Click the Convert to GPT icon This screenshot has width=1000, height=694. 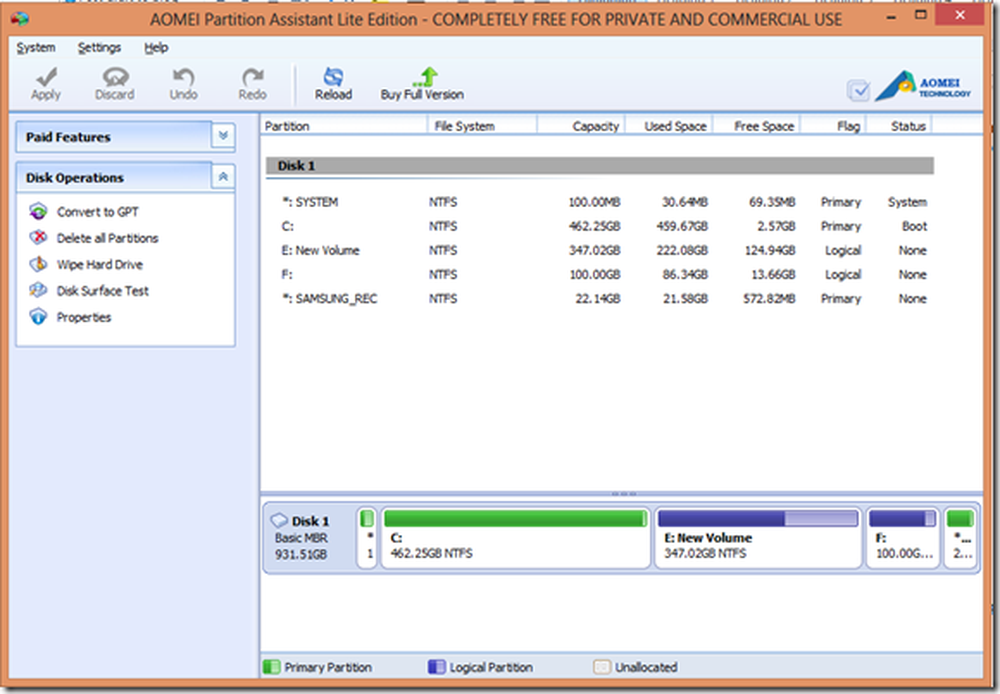click(38, 211)
